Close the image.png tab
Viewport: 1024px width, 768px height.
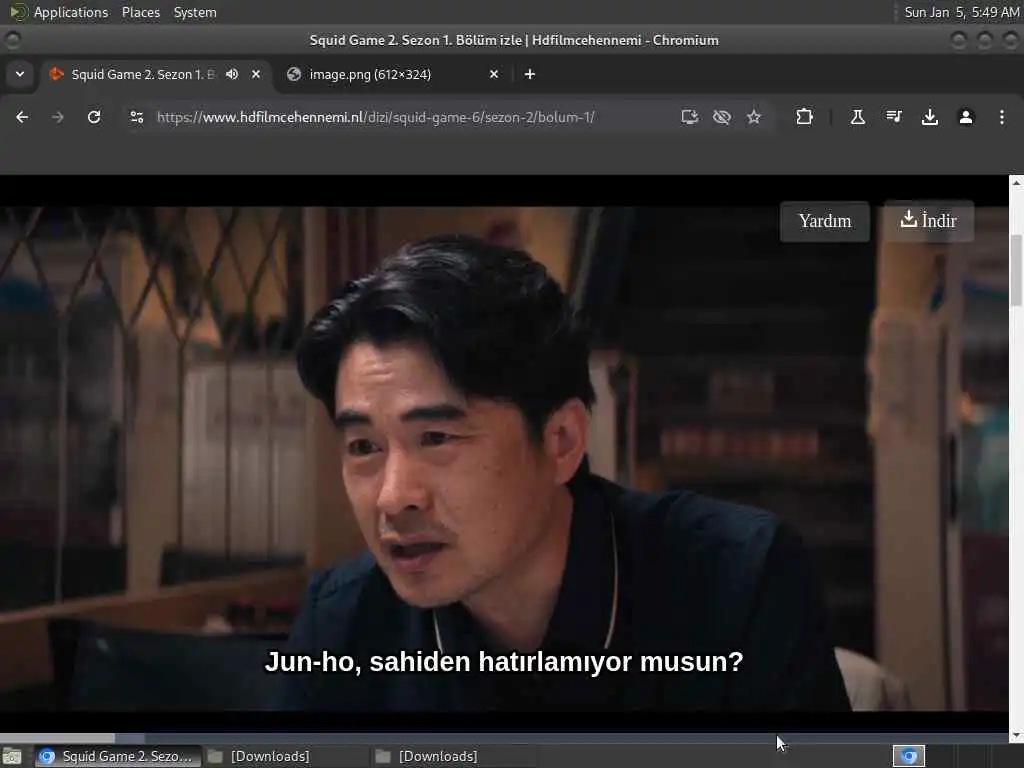tap(494, 74)
